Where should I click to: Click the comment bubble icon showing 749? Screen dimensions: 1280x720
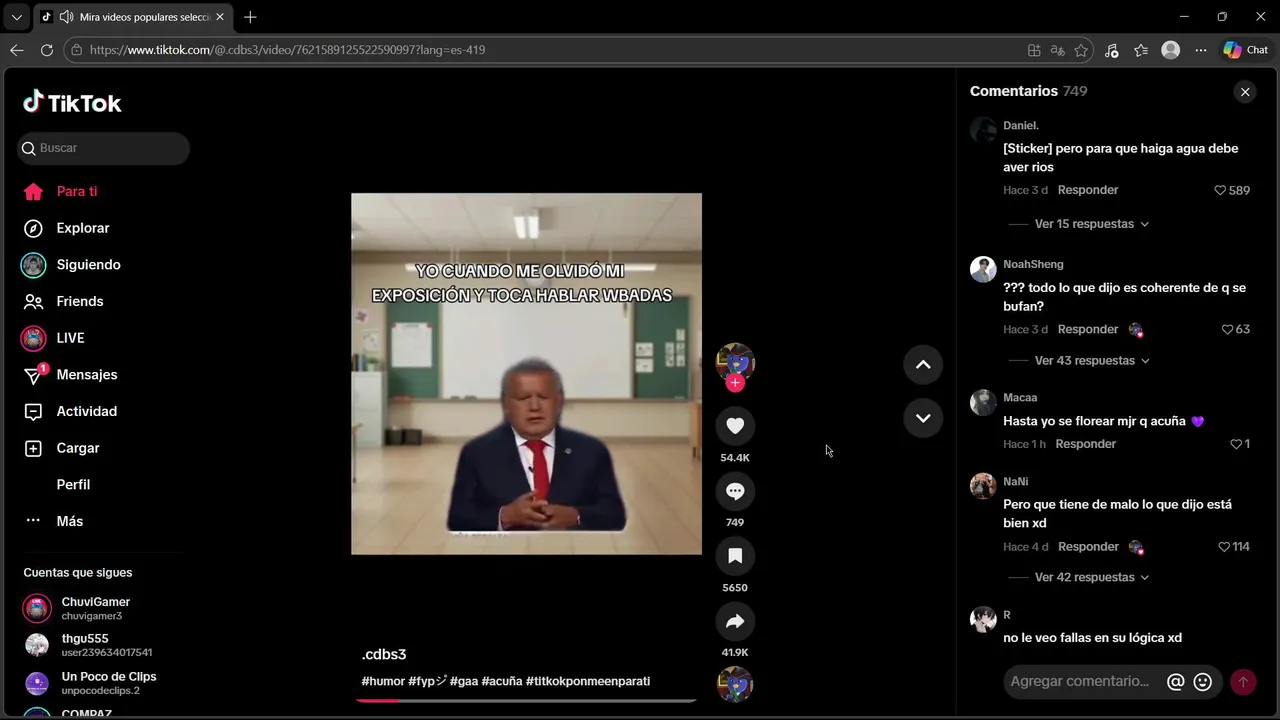(735, 491)
